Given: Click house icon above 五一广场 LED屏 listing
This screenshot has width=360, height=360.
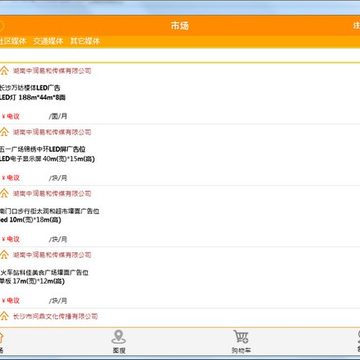Looking at the screenshot, I should click(x=4, y=132).
